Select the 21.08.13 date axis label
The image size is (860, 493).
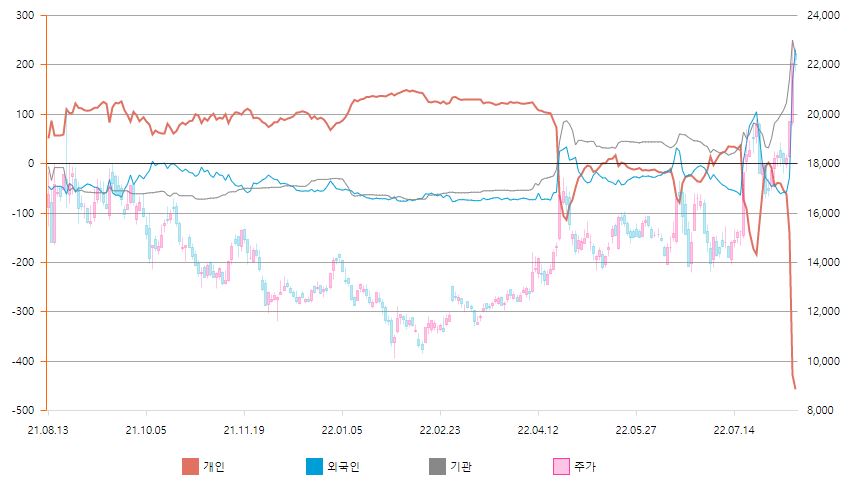[x=48, y=430]
